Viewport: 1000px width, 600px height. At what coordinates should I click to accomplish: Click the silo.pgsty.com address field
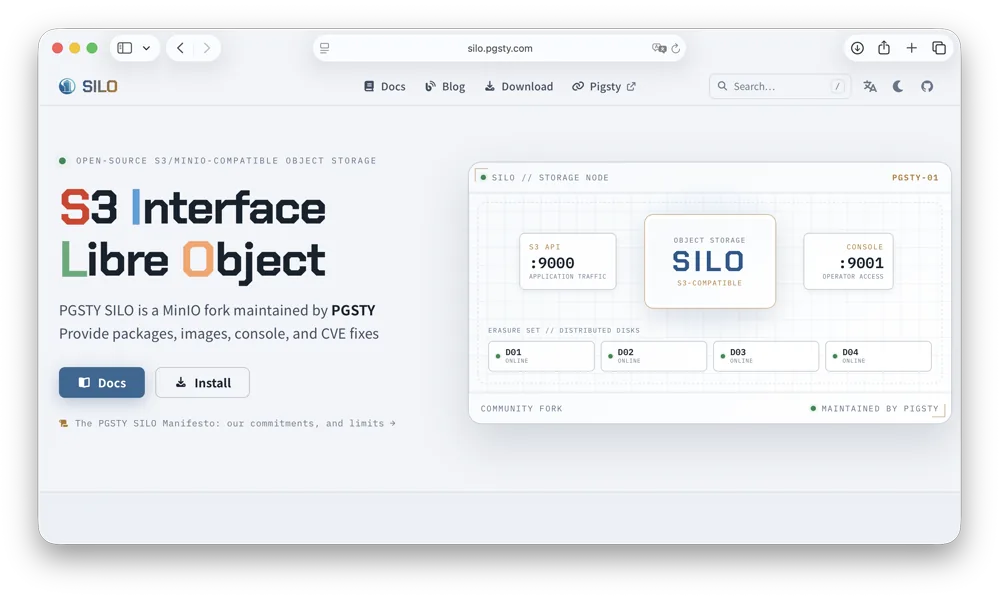coord(499,48)
